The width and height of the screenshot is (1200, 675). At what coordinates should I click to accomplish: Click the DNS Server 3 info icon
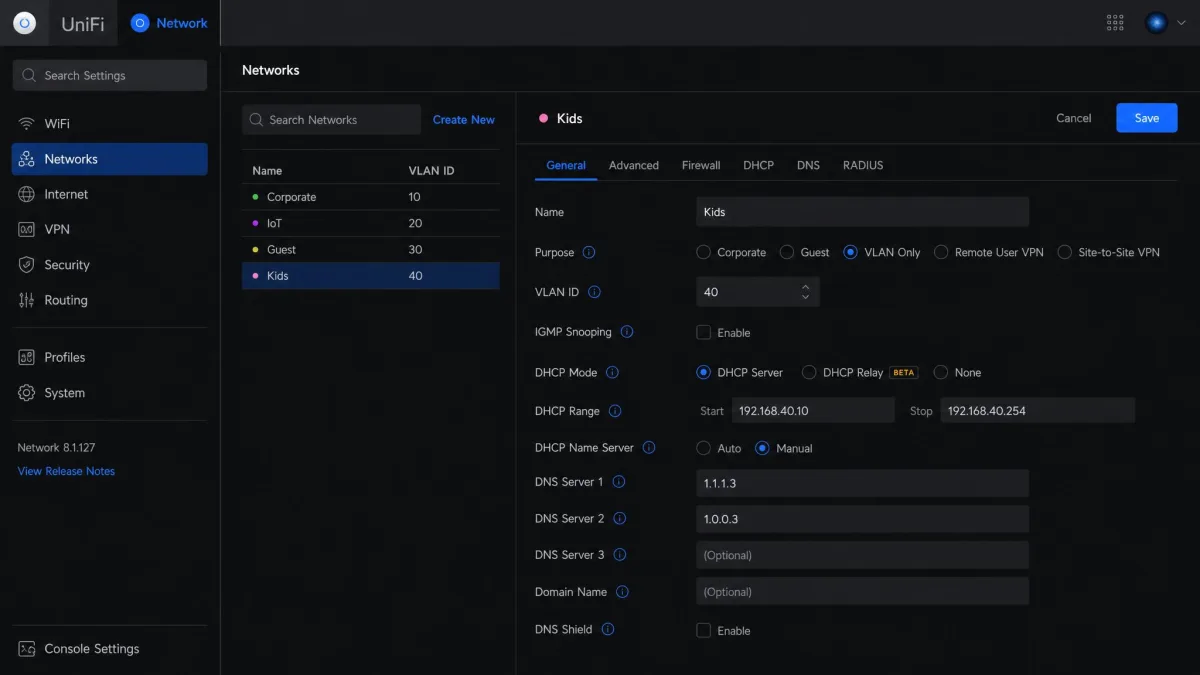click(x=619, y=555)
